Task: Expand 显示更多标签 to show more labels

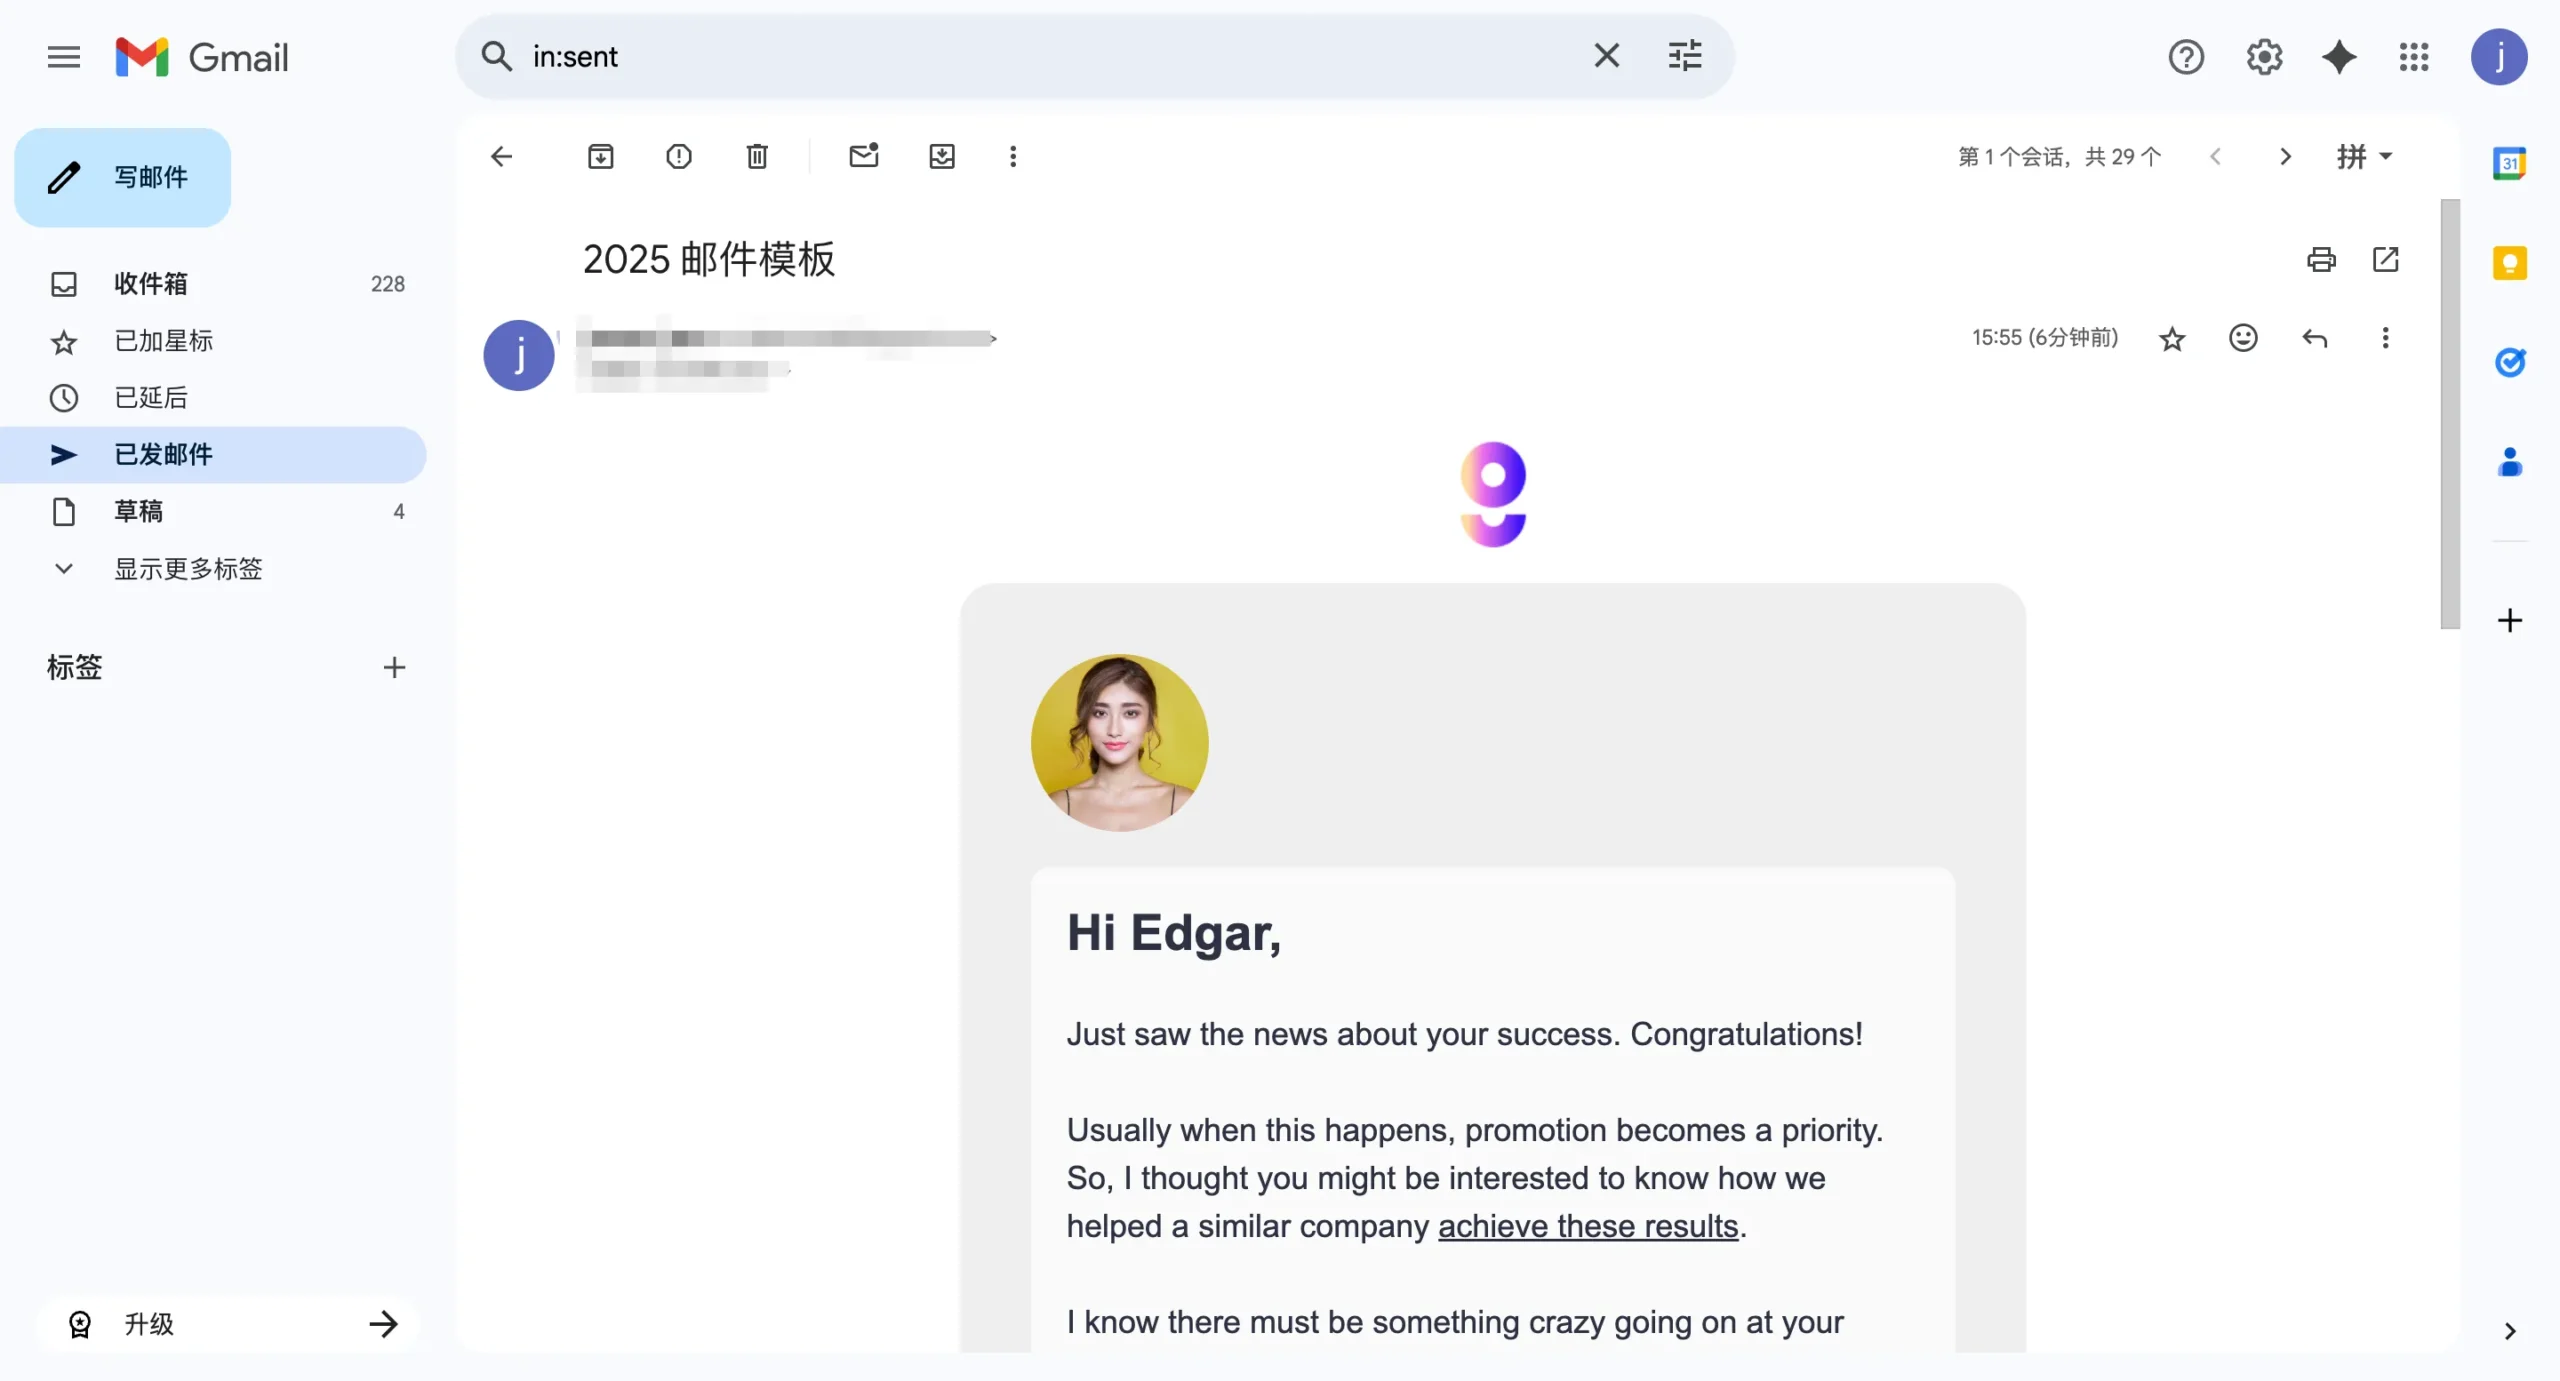Action: click(x=188, y=568)
